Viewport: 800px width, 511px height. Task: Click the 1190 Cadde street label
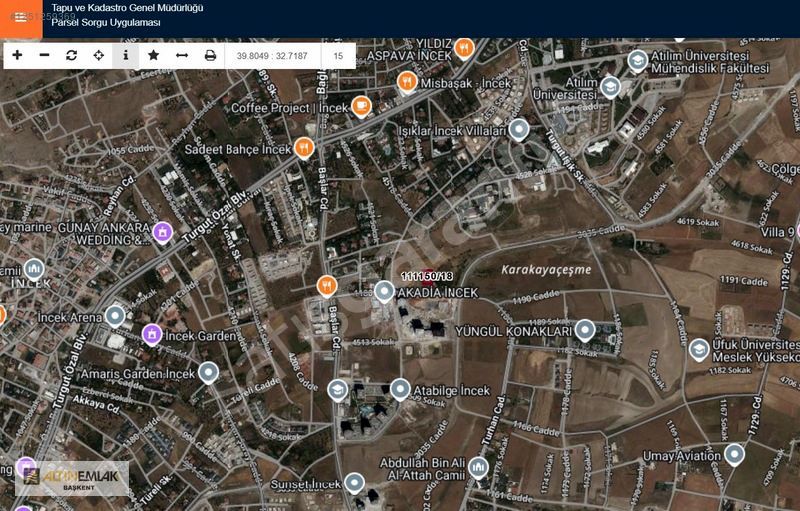click(536, 297)
